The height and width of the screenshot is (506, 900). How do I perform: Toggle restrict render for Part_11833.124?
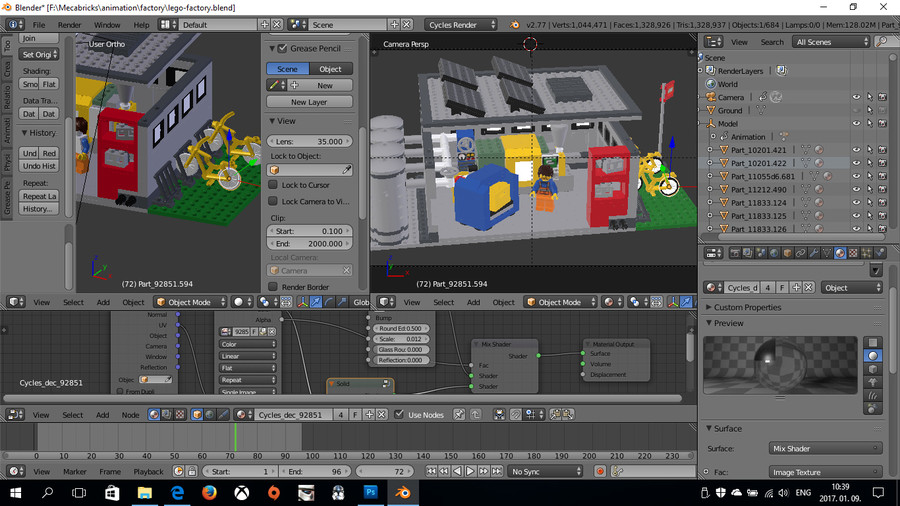coord(882,203)
